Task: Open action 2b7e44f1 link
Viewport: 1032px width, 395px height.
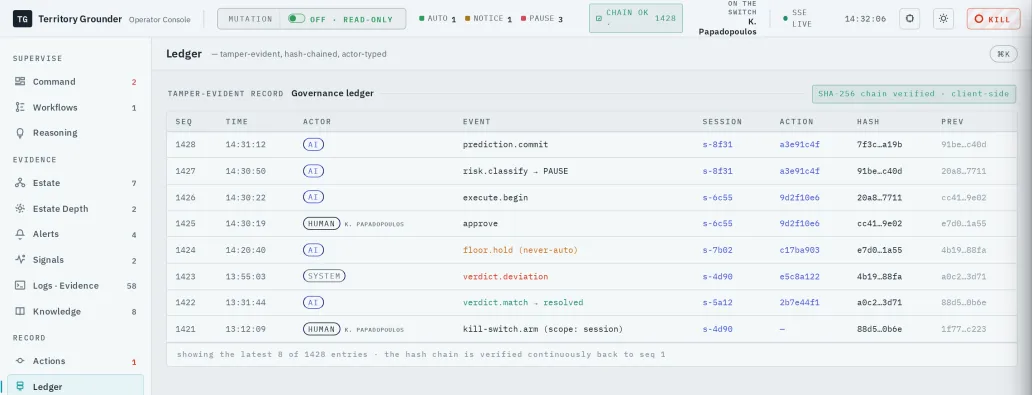Action: 800,303
